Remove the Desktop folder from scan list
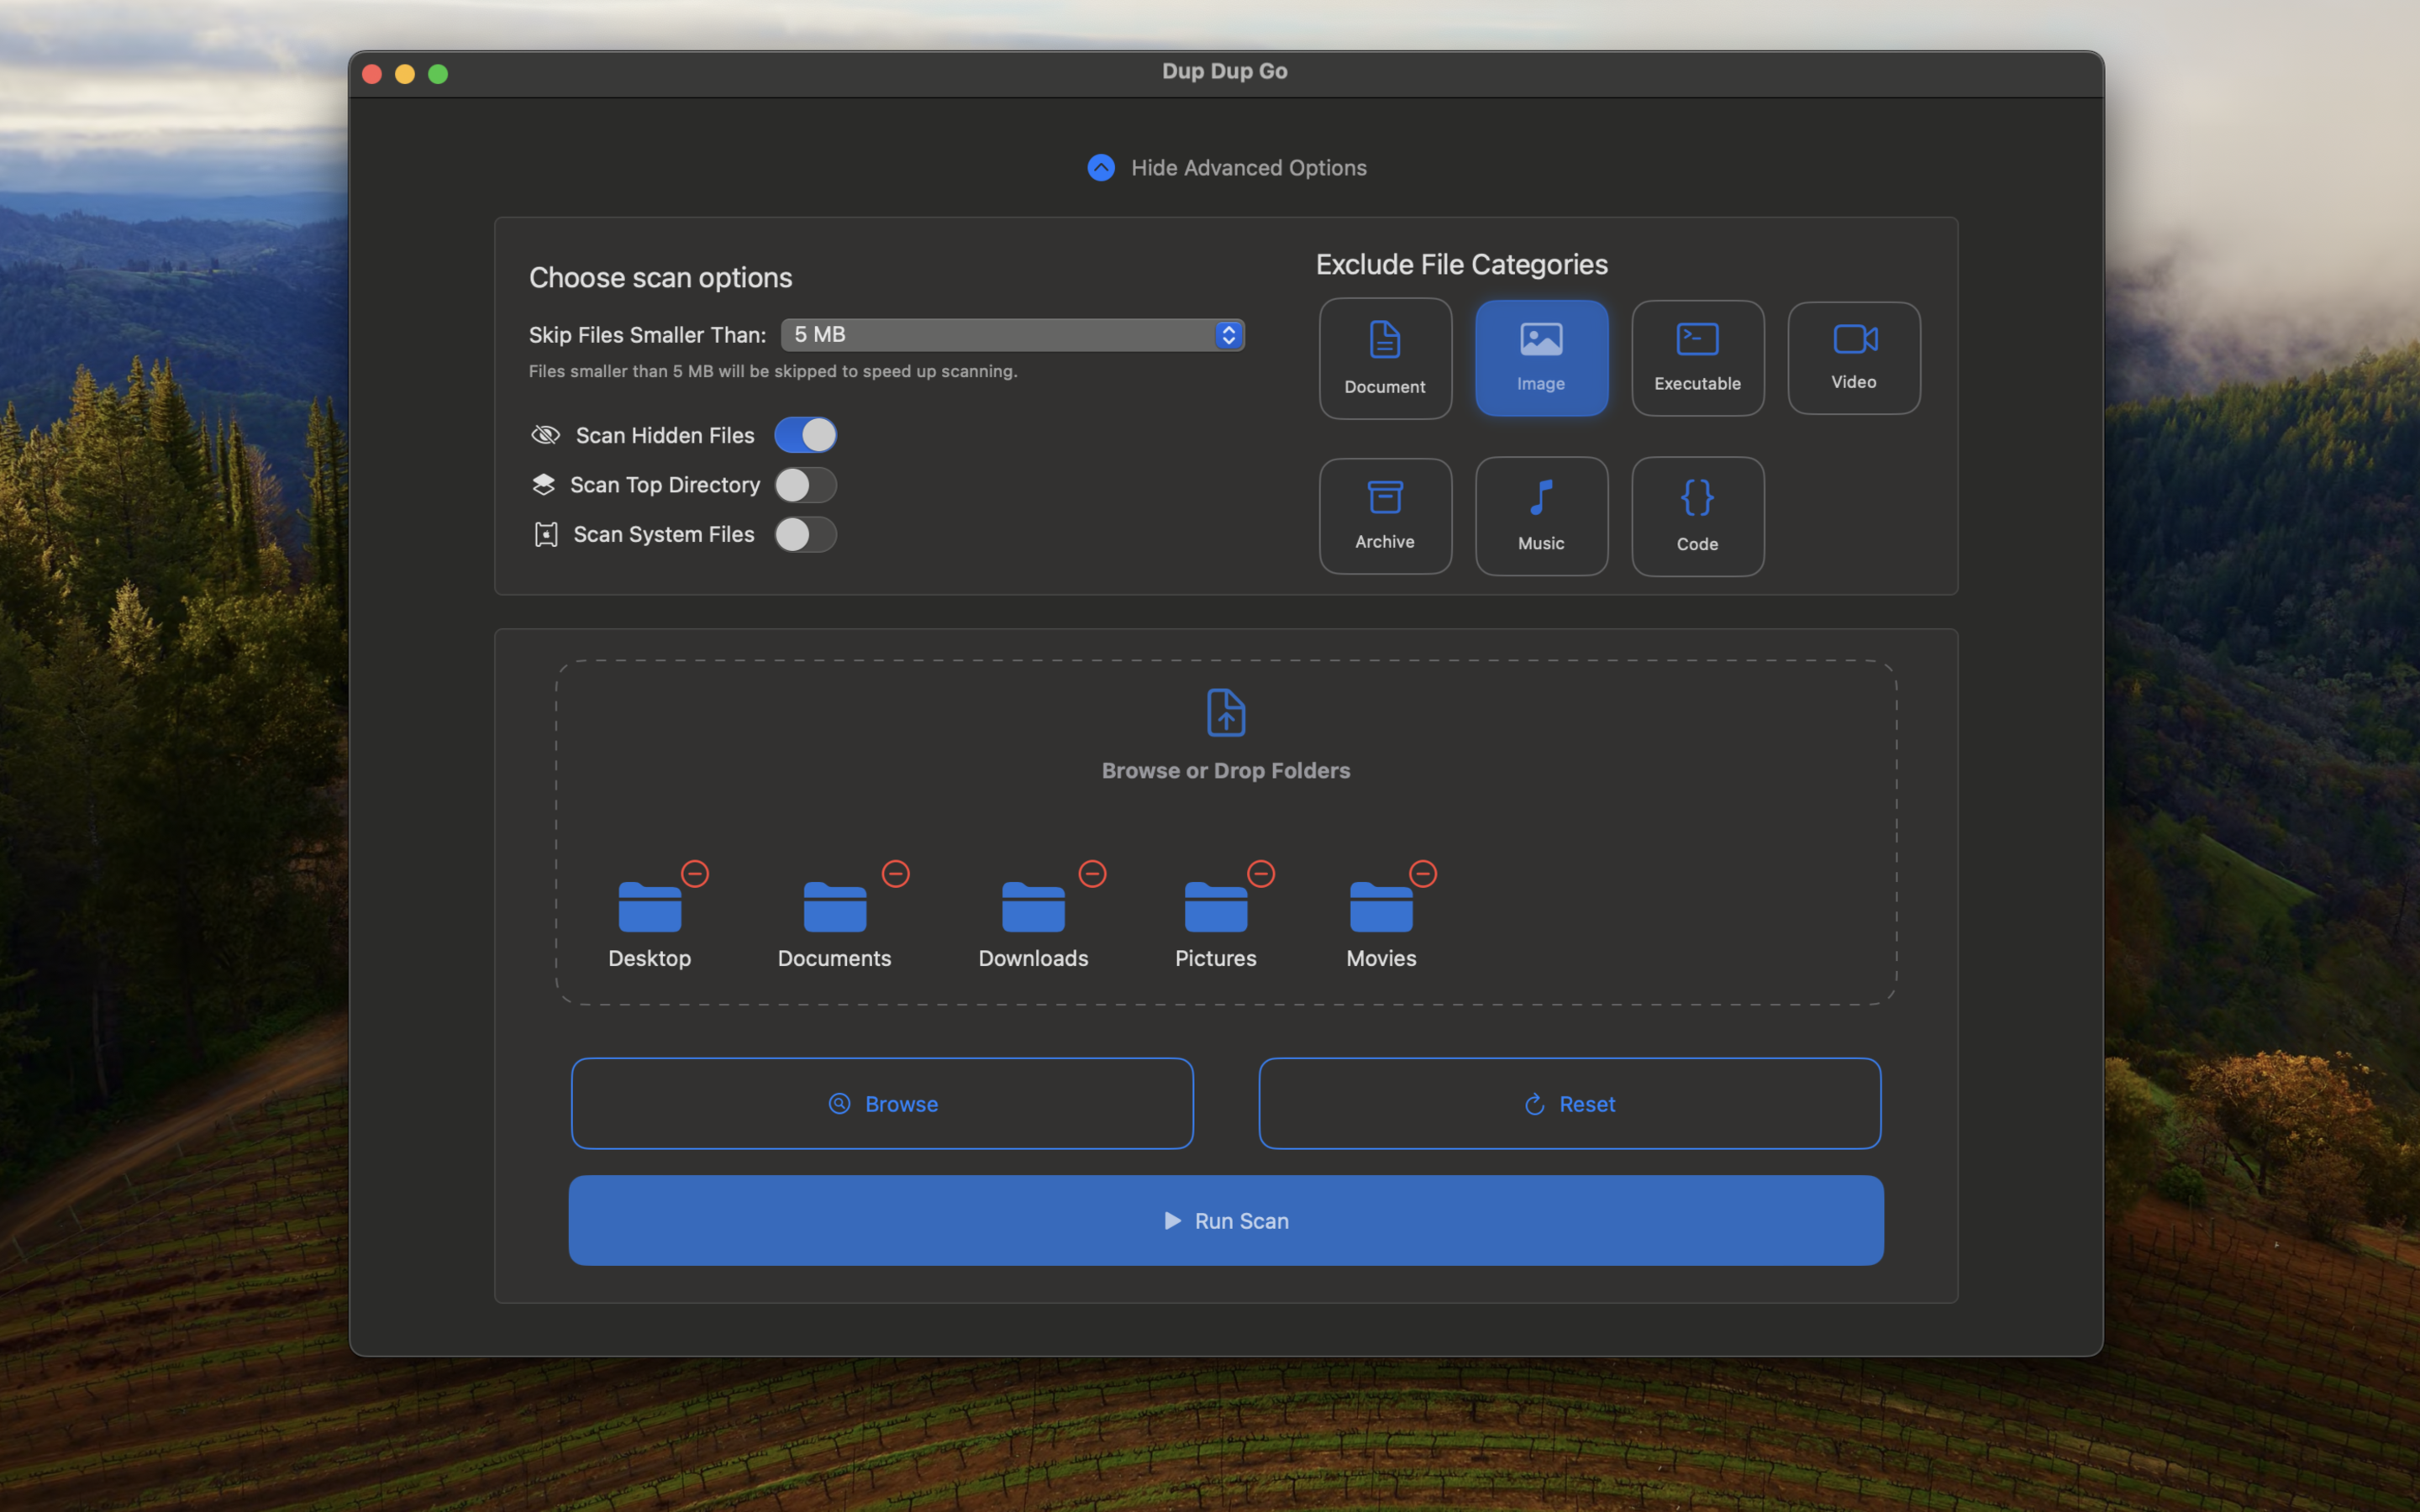The width and height of the screenshot is (2420, 1512). tap(695, 874)
